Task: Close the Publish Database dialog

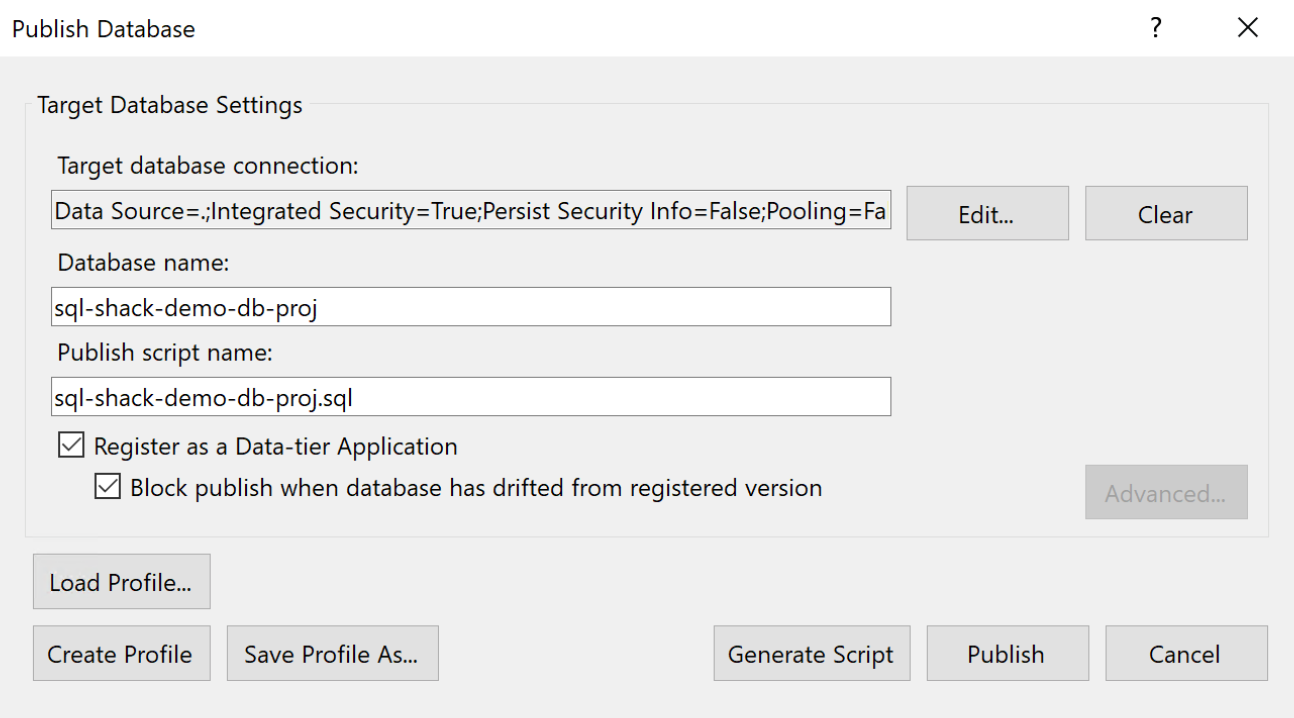Action: pyautogui.click(x=1248, y=28)
